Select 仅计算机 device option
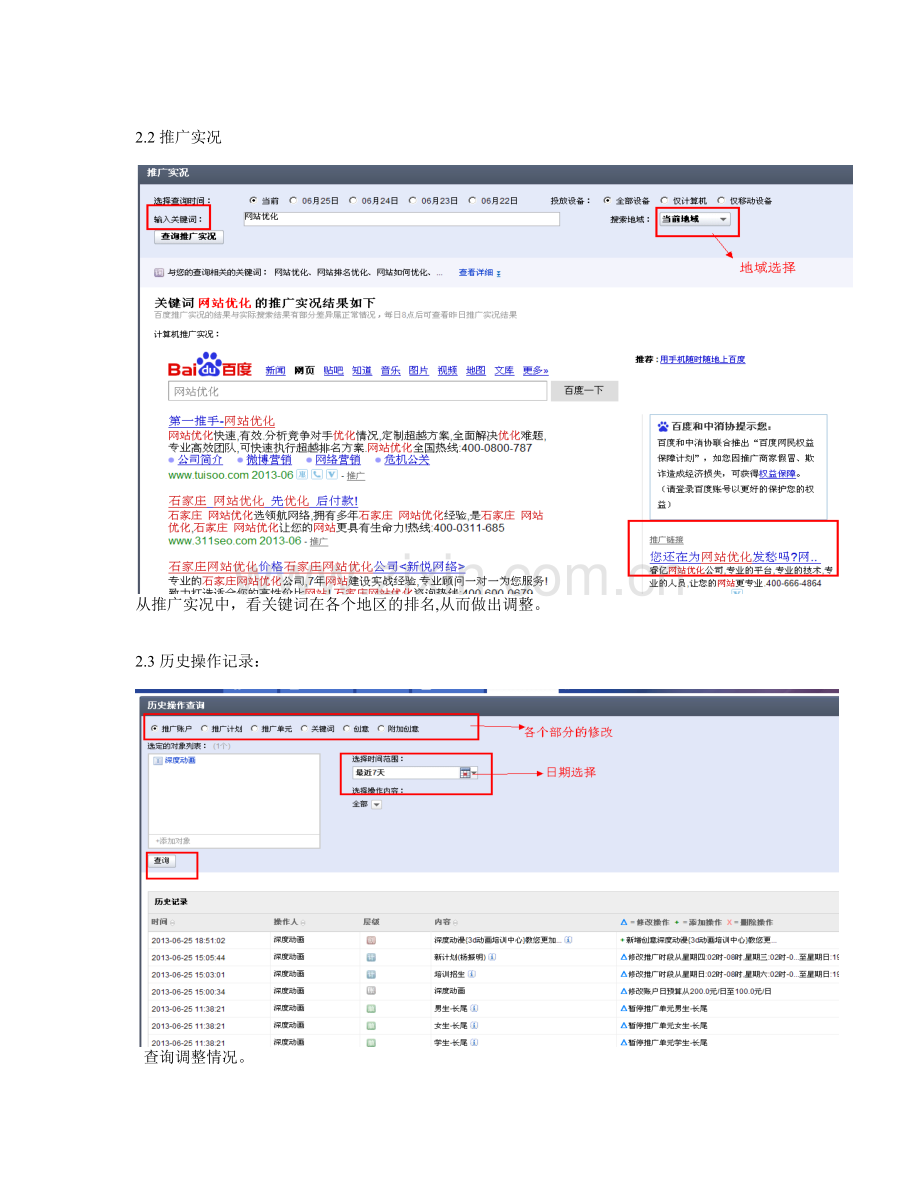Image resolution: width=920 pixels, height=1191 pixels. [x=664, y=201]
